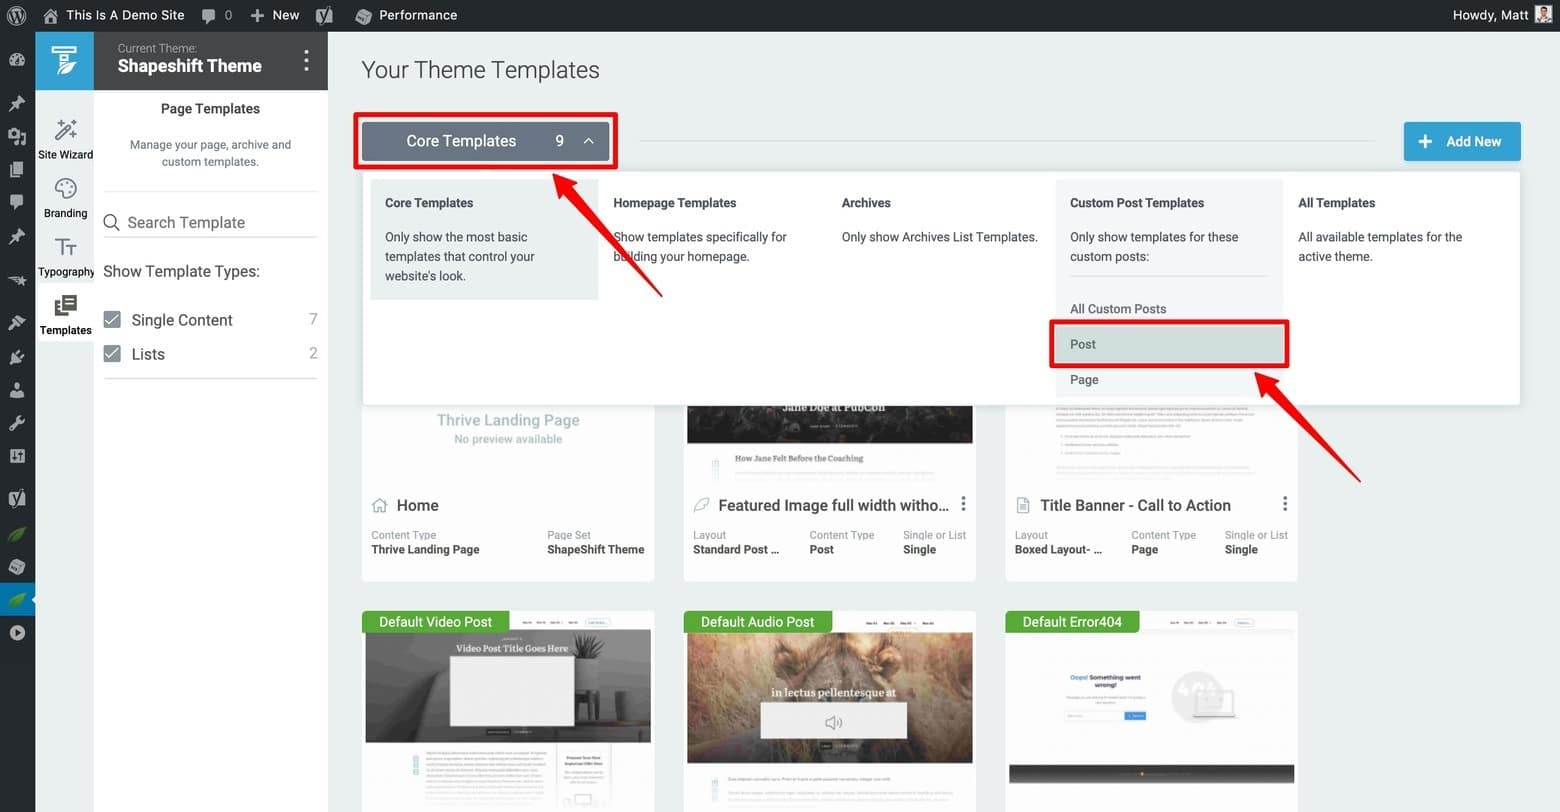Open the Settings sliders icon in WP sidebar
This screenshot has width=1560, height=812.
[17, 456]
